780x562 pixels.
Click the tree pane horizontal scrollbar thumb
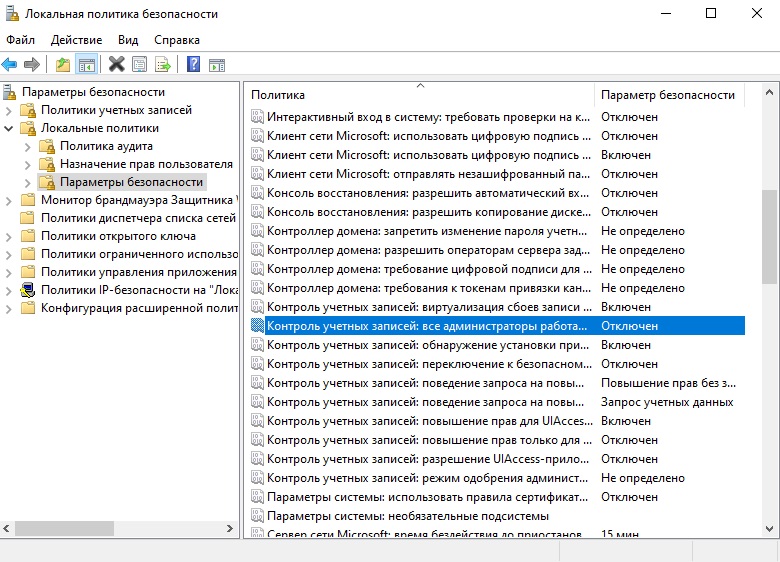click(x=64, y=528)
